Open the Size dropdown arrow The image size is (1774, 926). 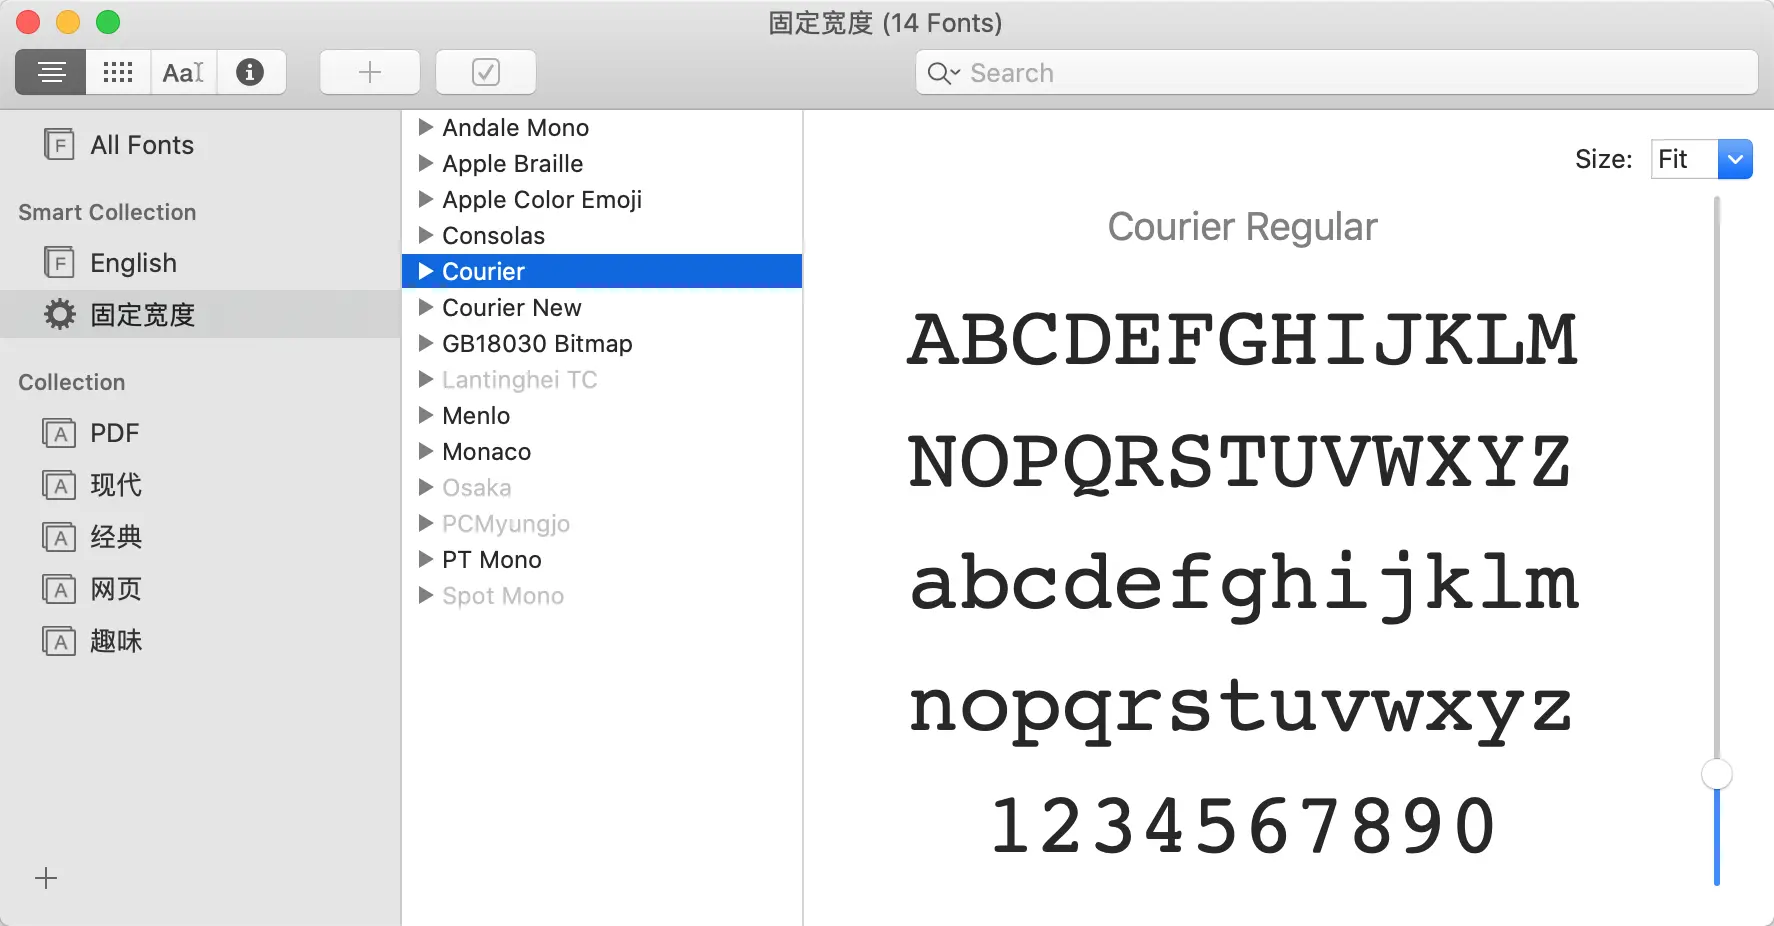[1735, 159]
